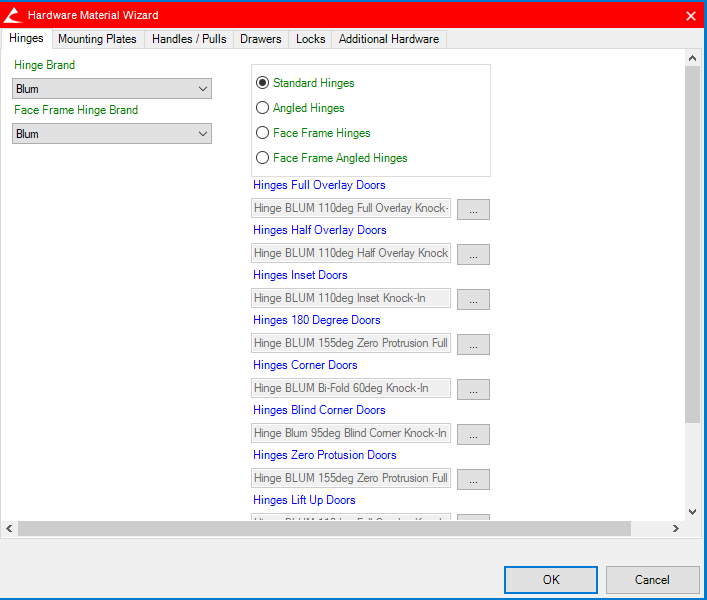Open the Handles / Pulls tab

(x=189, y=39)
